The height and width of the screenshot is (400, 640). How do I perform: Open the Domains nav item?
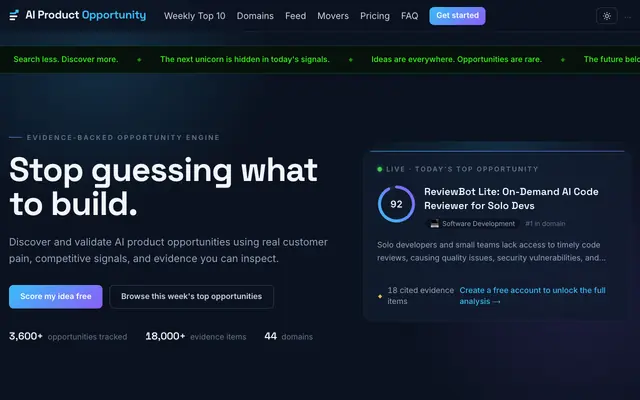255,16
